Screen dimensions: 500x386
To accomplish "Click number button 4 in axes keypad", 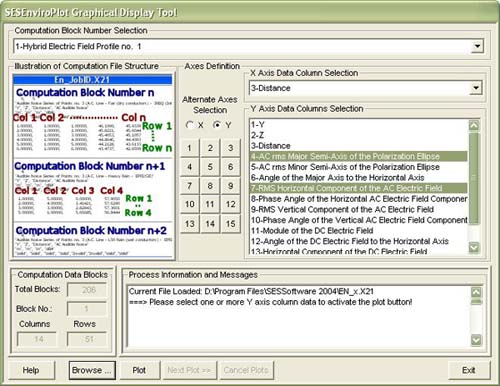I will [x=189, y=167].
